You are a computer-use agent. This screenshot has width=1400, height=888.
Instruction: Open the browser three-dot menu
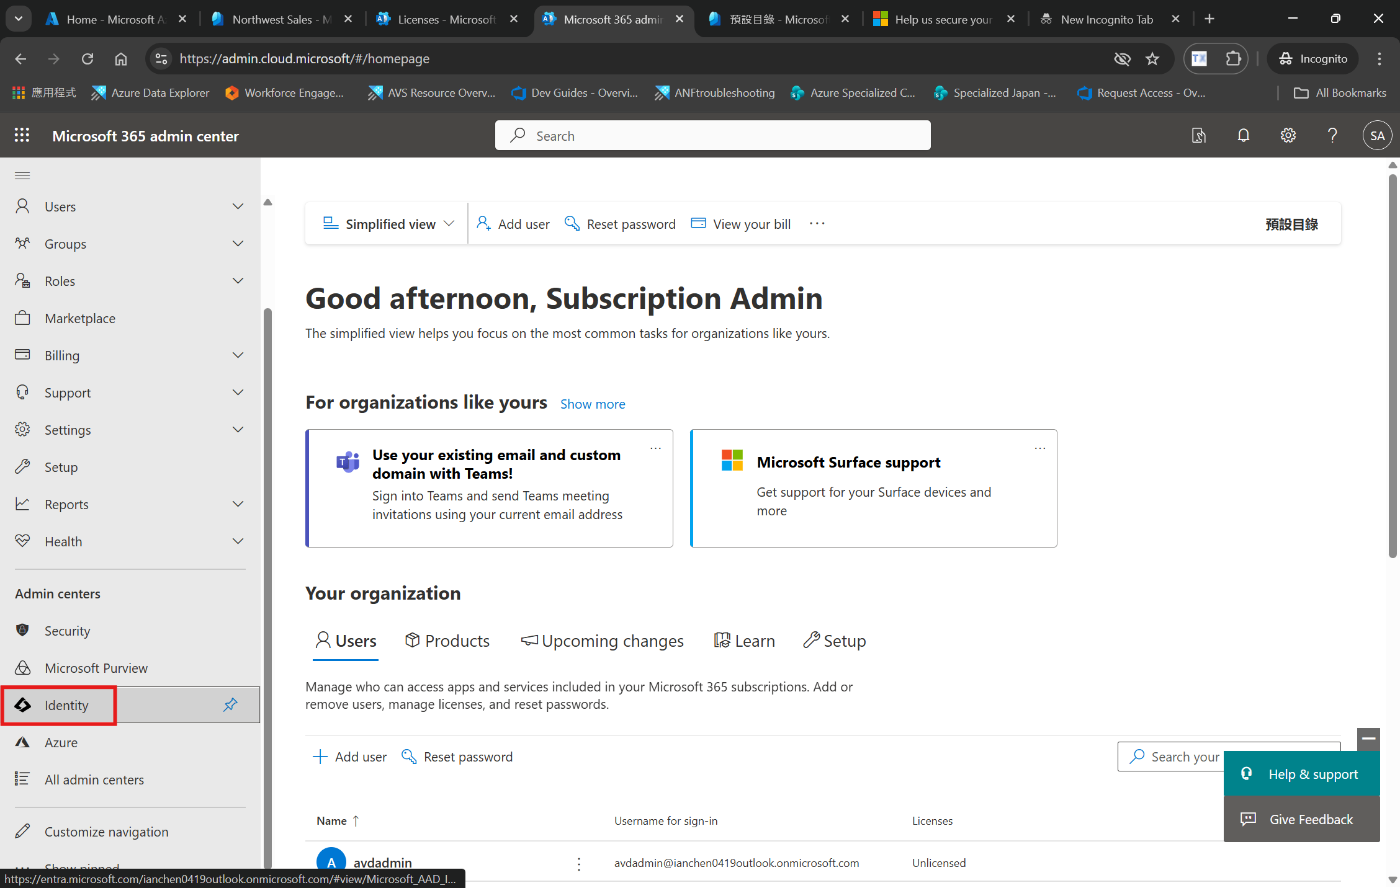[x=1379, y=59]
